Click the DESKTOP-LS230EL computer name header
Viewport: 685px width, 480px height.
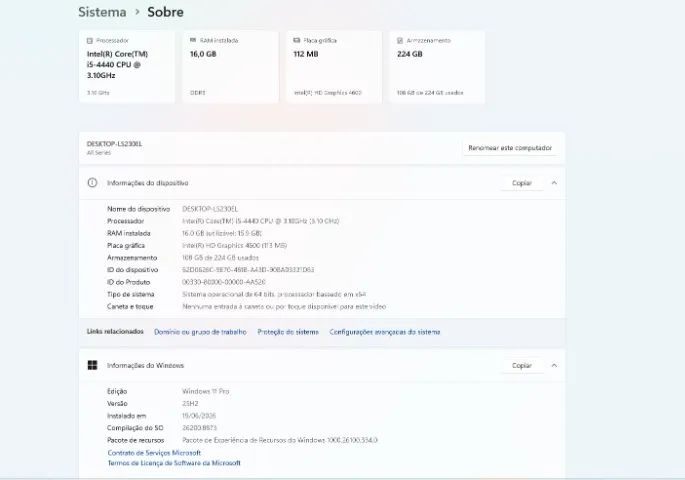114,144
